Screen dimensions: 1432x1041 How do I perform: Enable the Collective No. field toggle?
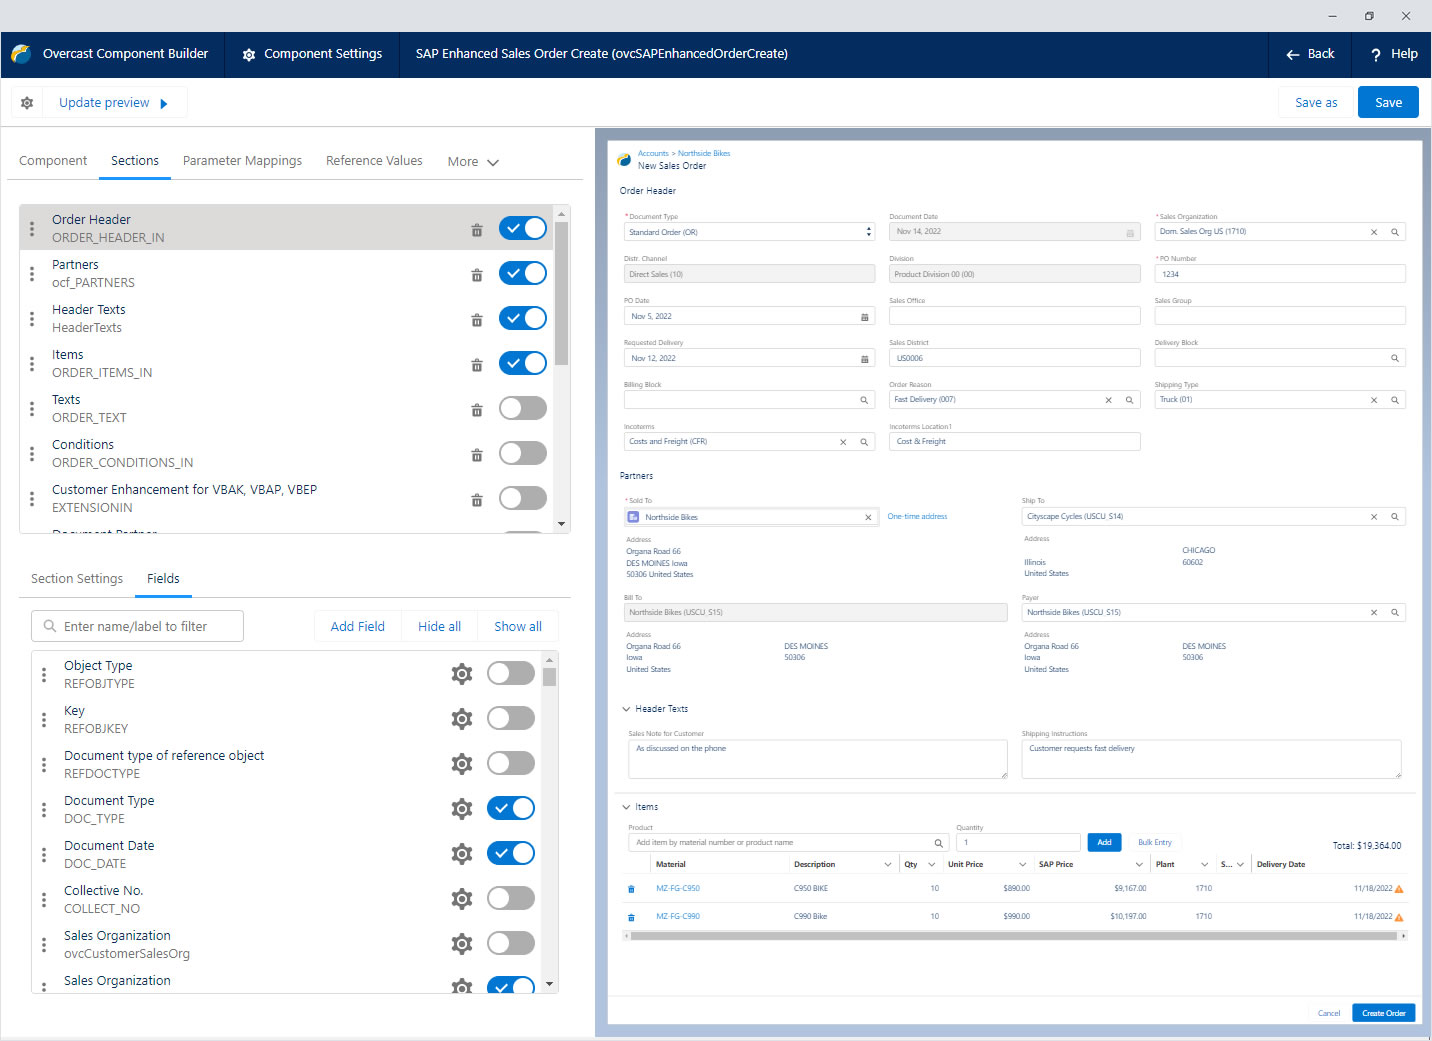511,898
